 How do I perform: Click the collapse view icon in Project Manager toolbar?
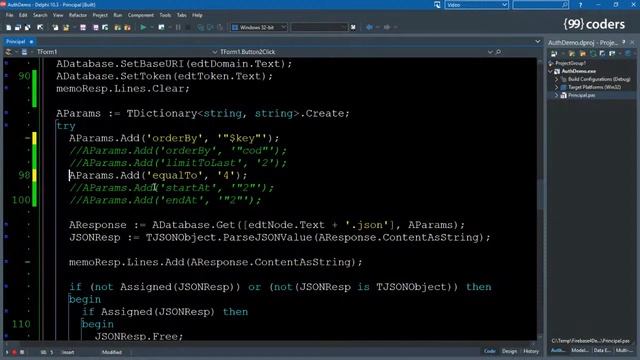(x=612, y=54)
